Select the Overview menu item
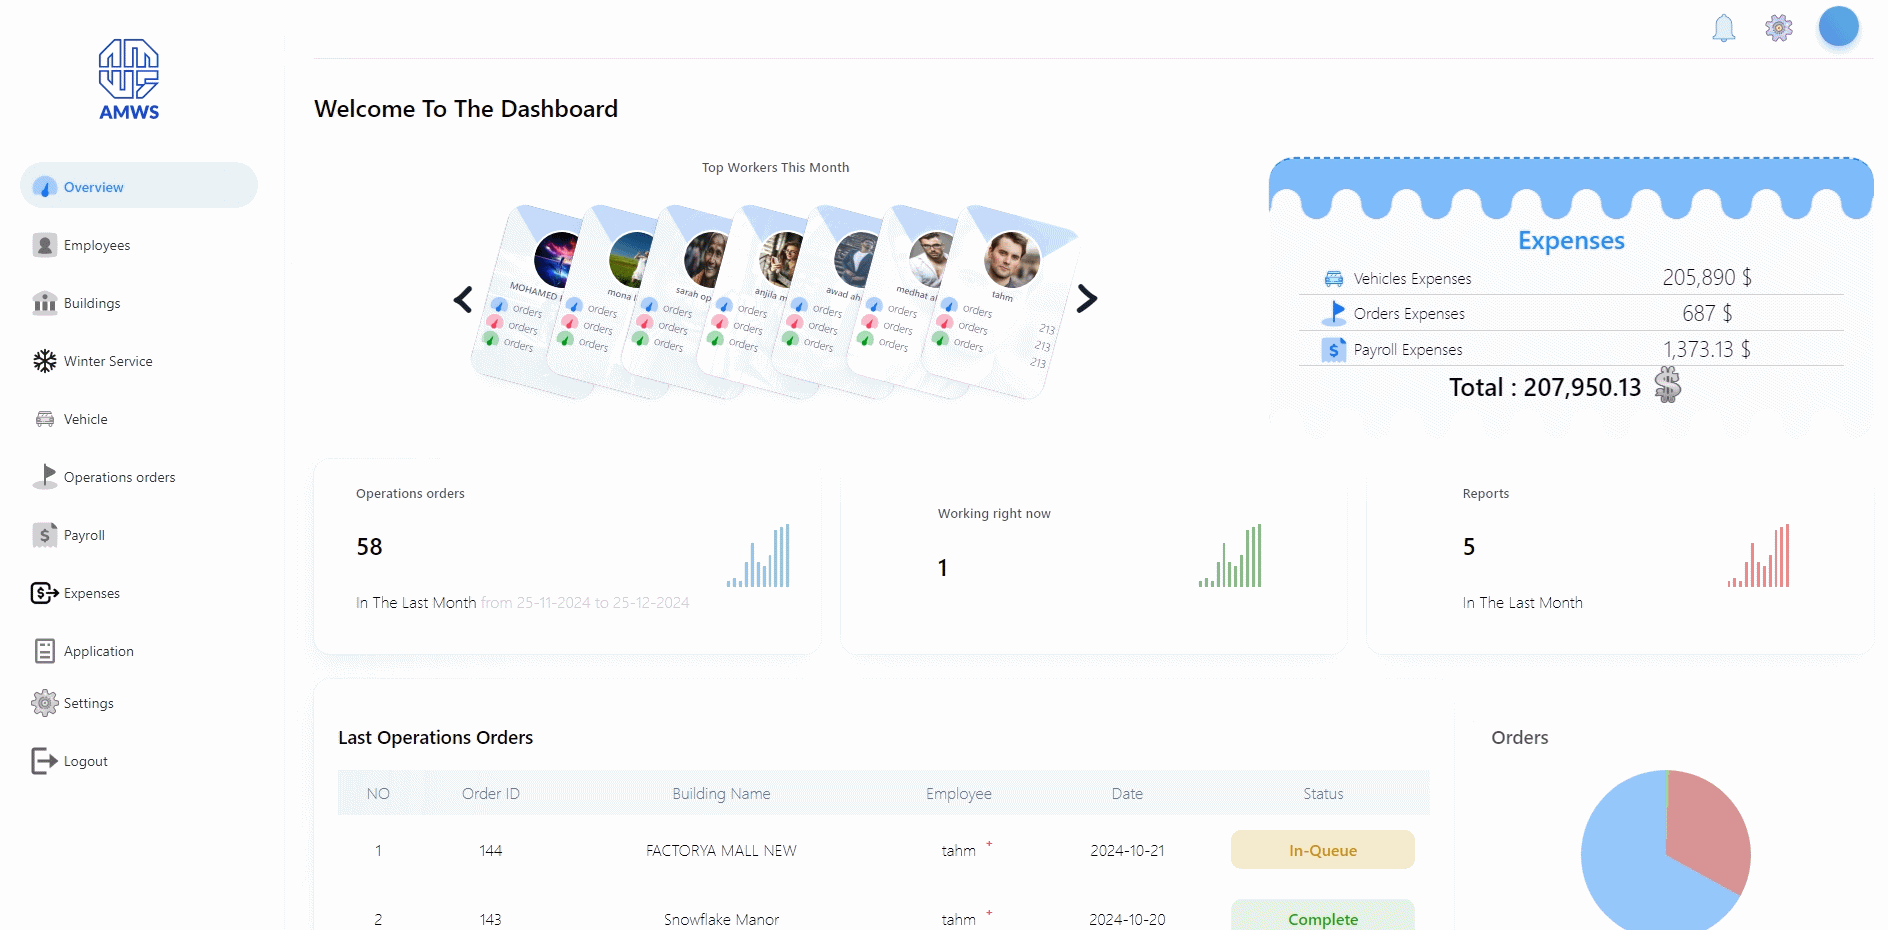The width and height of the screenshot is (1888, 930). (x=139, y=187)
